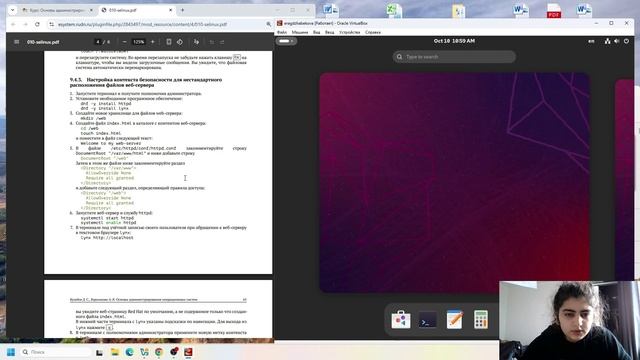Screen dimensions: 640x360
Task: Click the zoom in plus button in PDF toolbar
Action: tap(153, 42)
